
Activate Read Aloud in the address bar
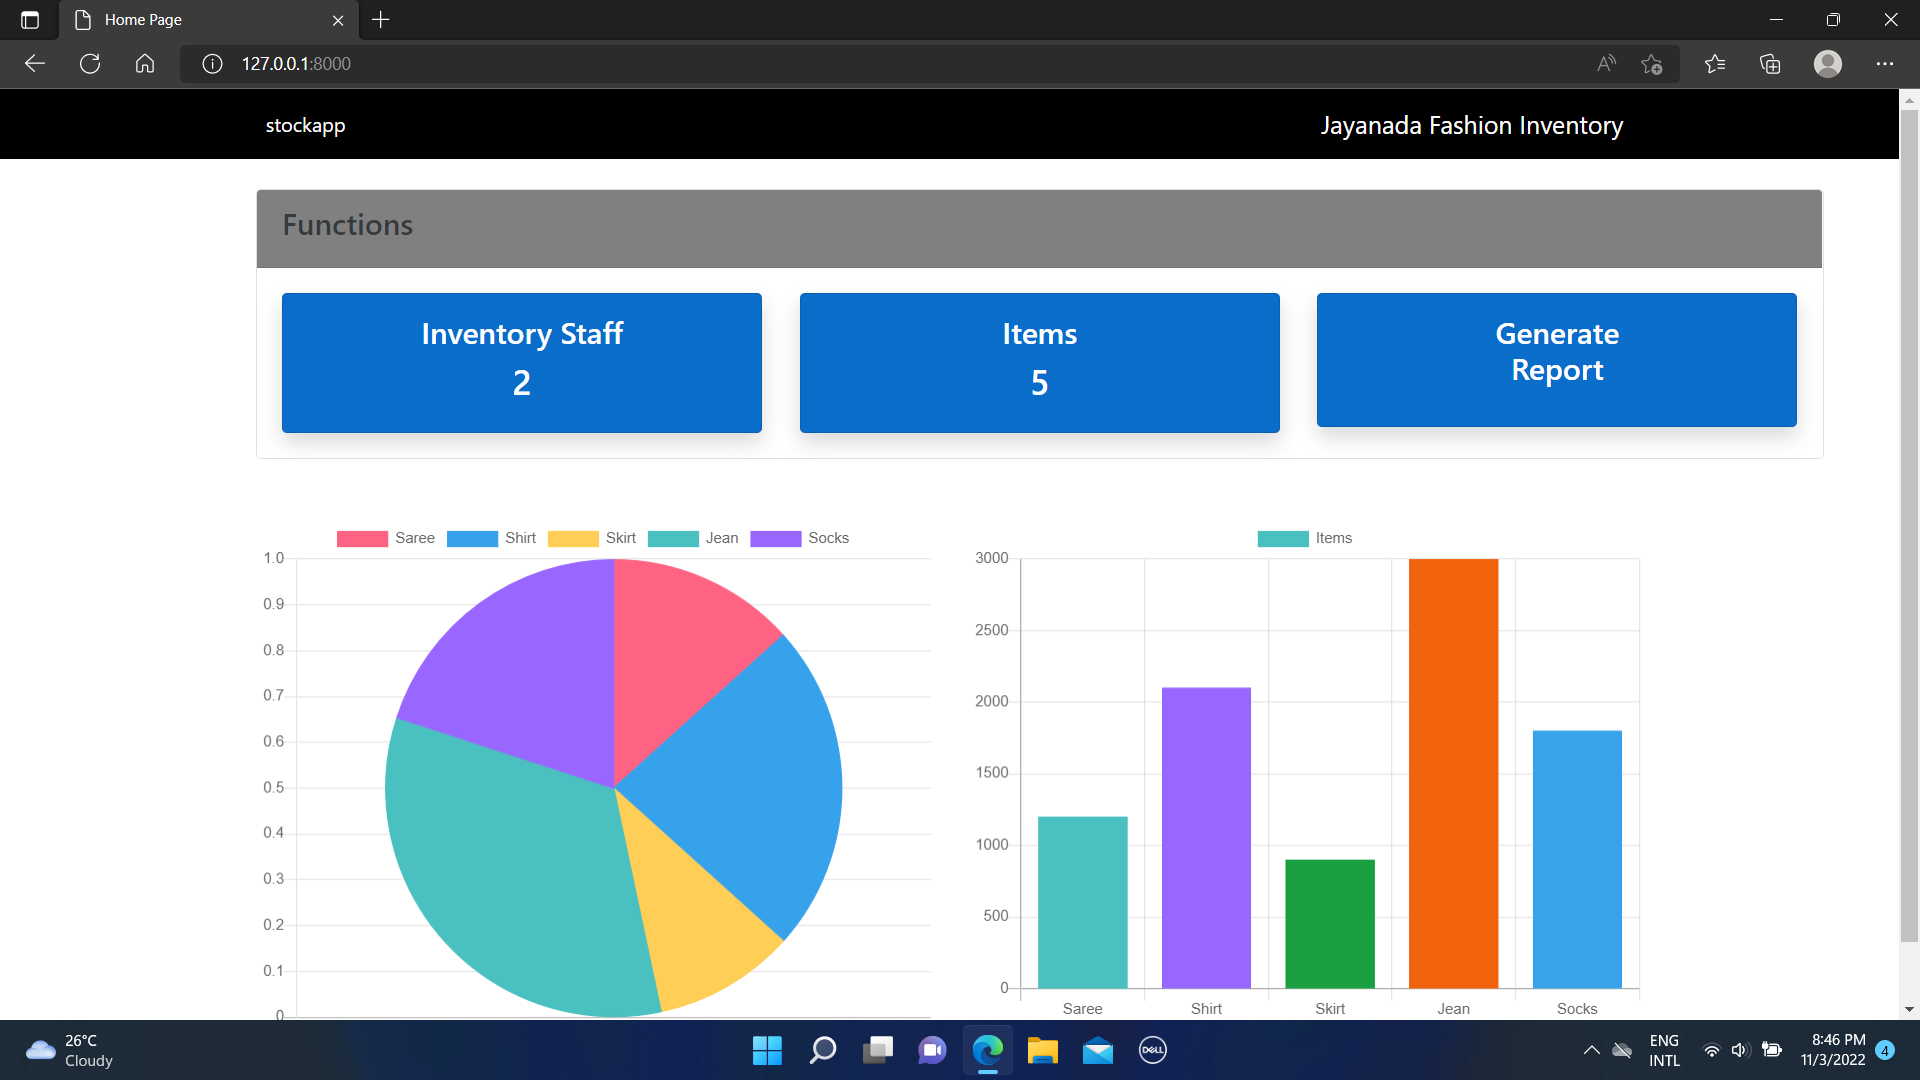tap(1604, 63)
